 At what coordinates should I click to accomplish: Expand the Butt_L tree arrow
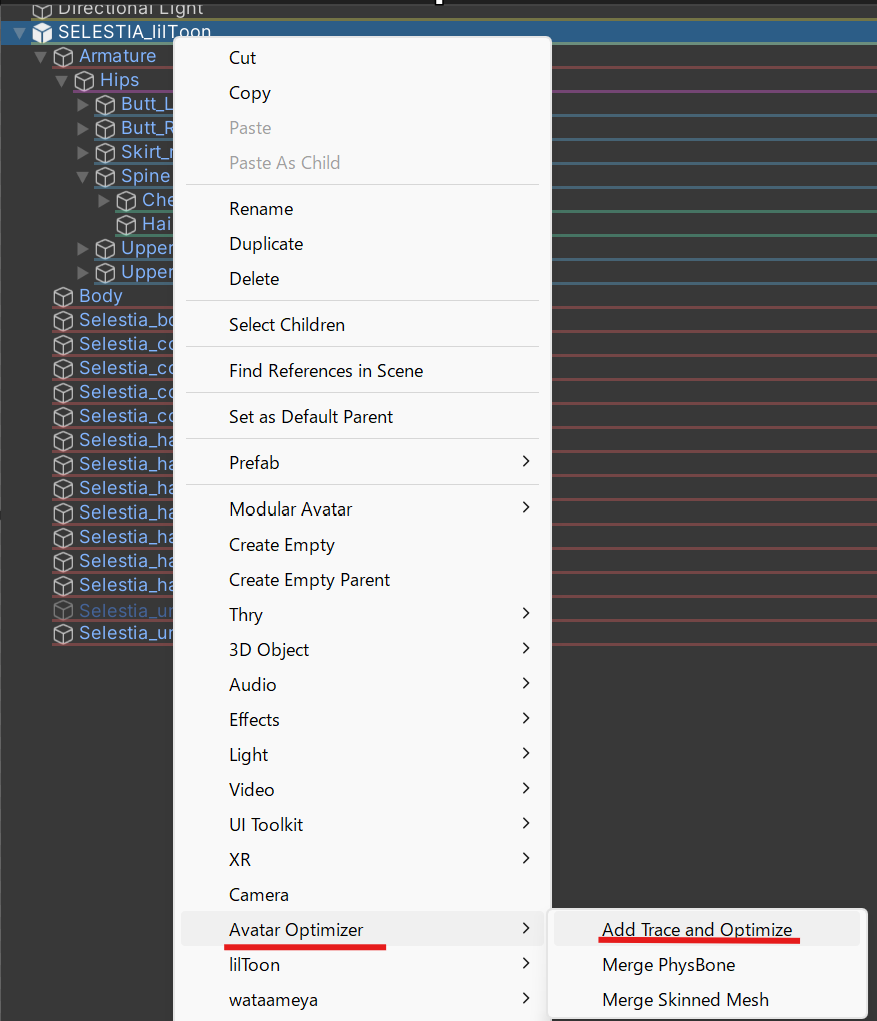[x=83, y=105]
